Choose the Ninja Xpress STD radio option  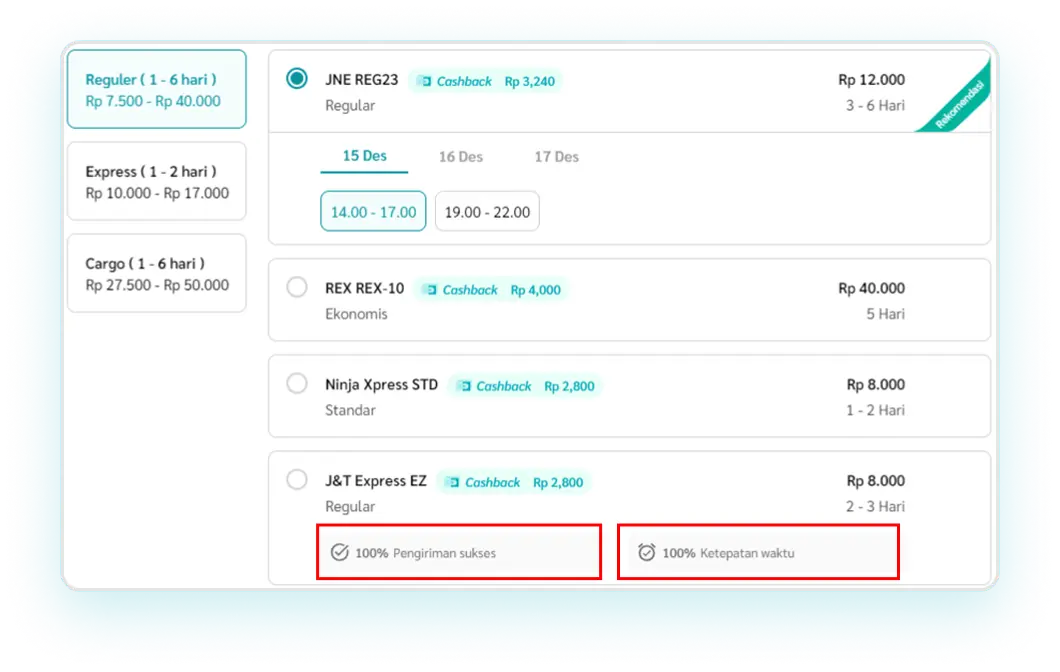tap(297, 384)
